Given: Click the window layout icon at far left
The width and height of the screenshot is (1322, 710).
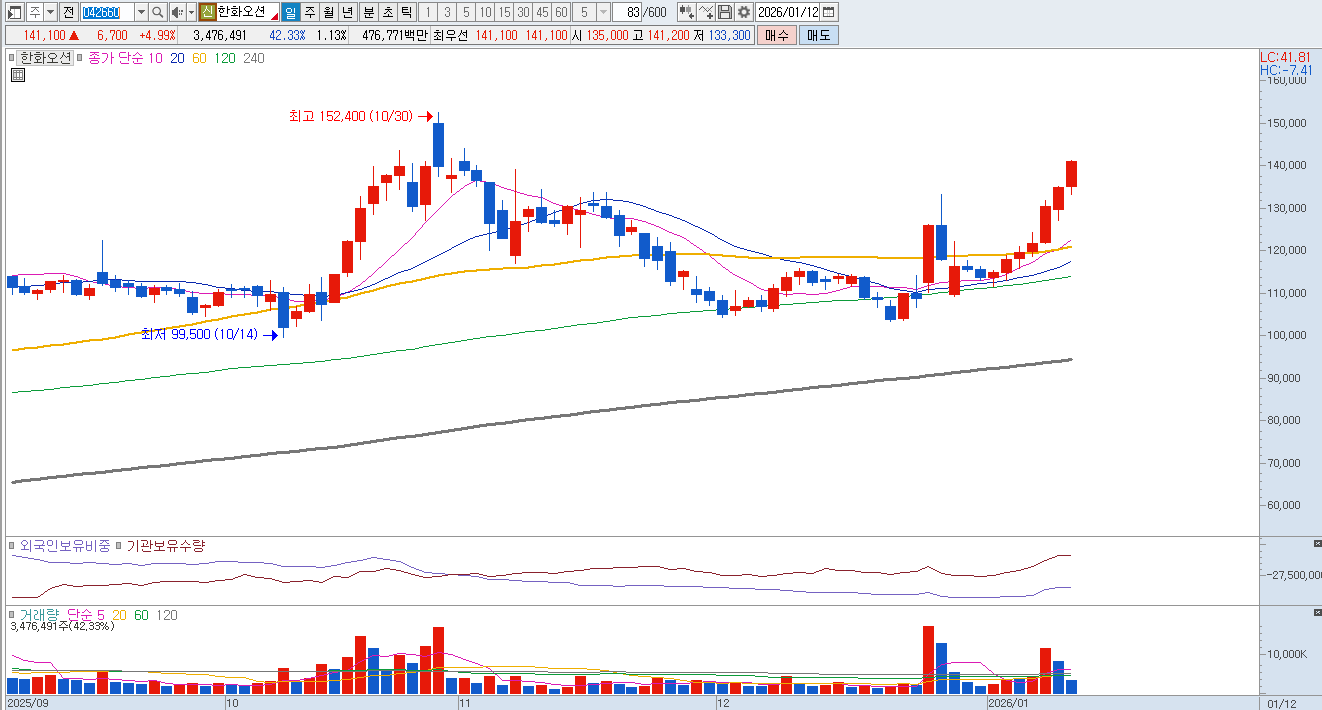Looking at the screenshot, I should [x=14, y=12].
